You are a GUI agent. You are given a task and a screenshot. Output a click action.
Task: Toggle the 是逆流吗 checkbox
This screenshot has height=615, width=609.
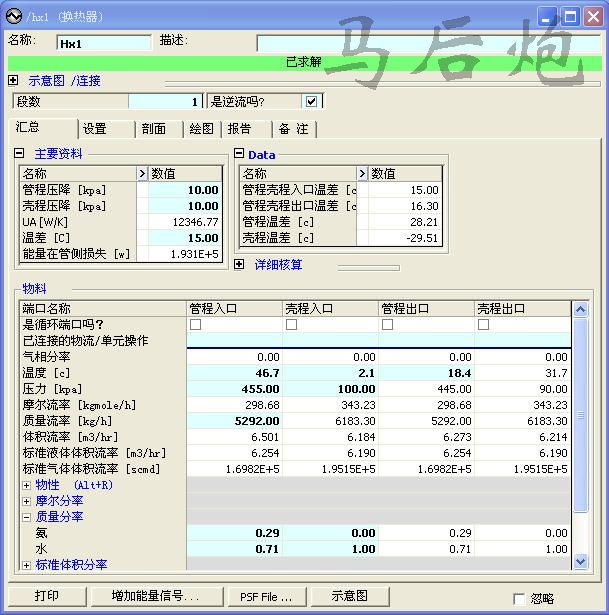(x=312, y=102)
